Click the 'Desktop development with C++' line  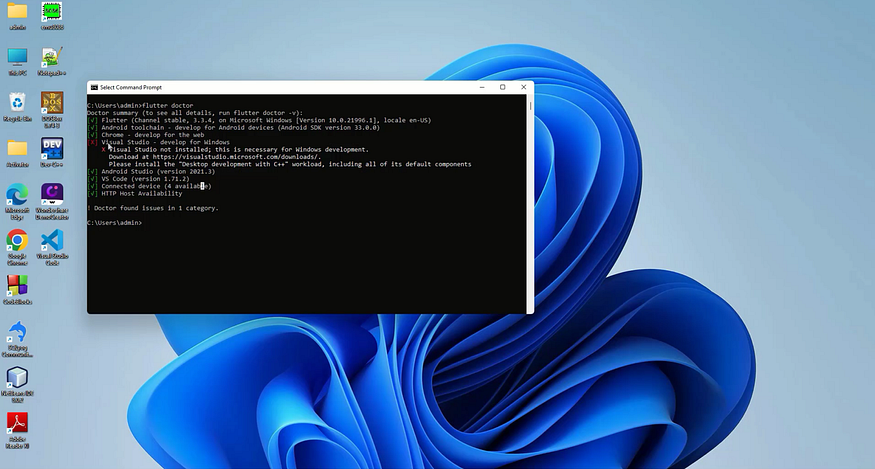(x=290, y=164)
